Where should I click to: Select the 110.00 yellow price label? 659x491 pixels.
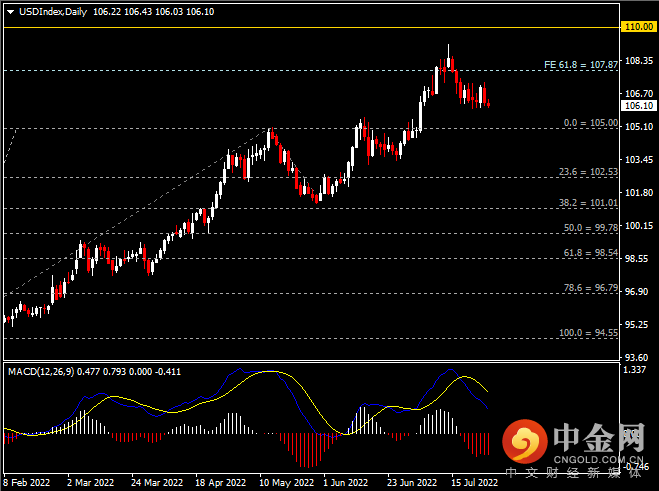click(x=639, y=27)
